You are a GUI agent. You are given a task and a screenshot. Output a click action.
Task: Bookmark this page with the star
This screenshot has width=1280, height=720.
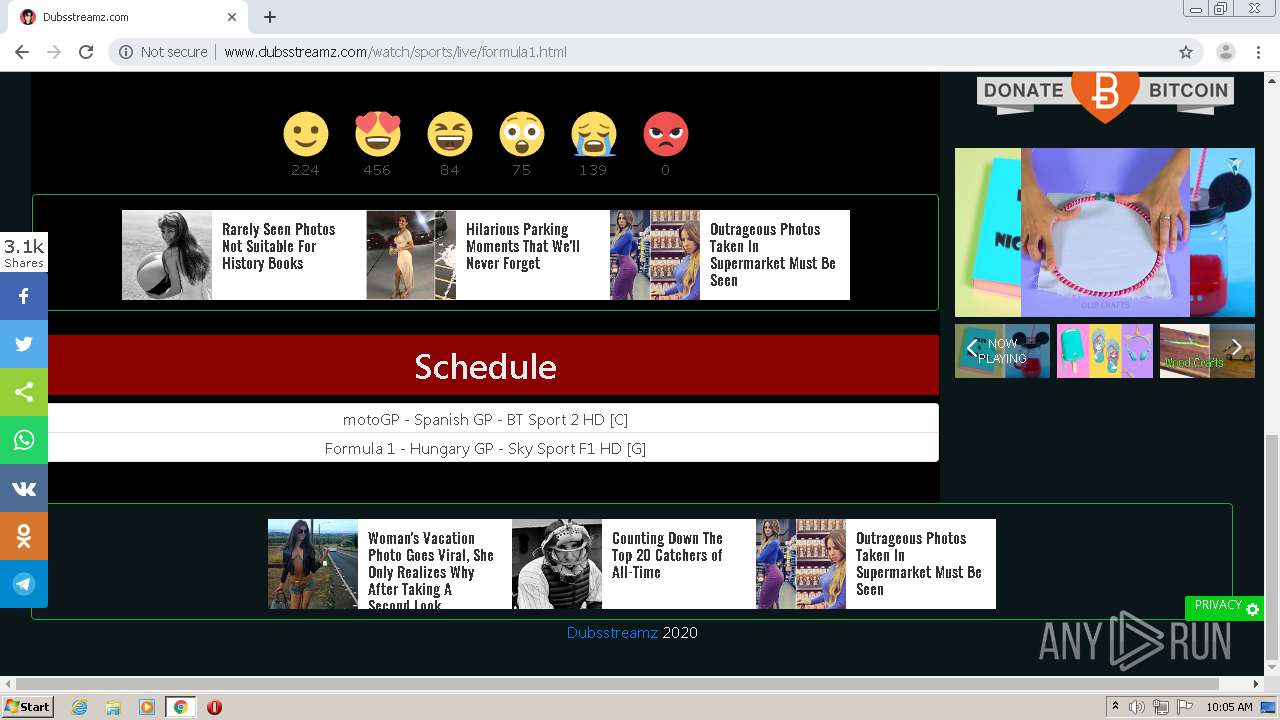pos(1186,52)
